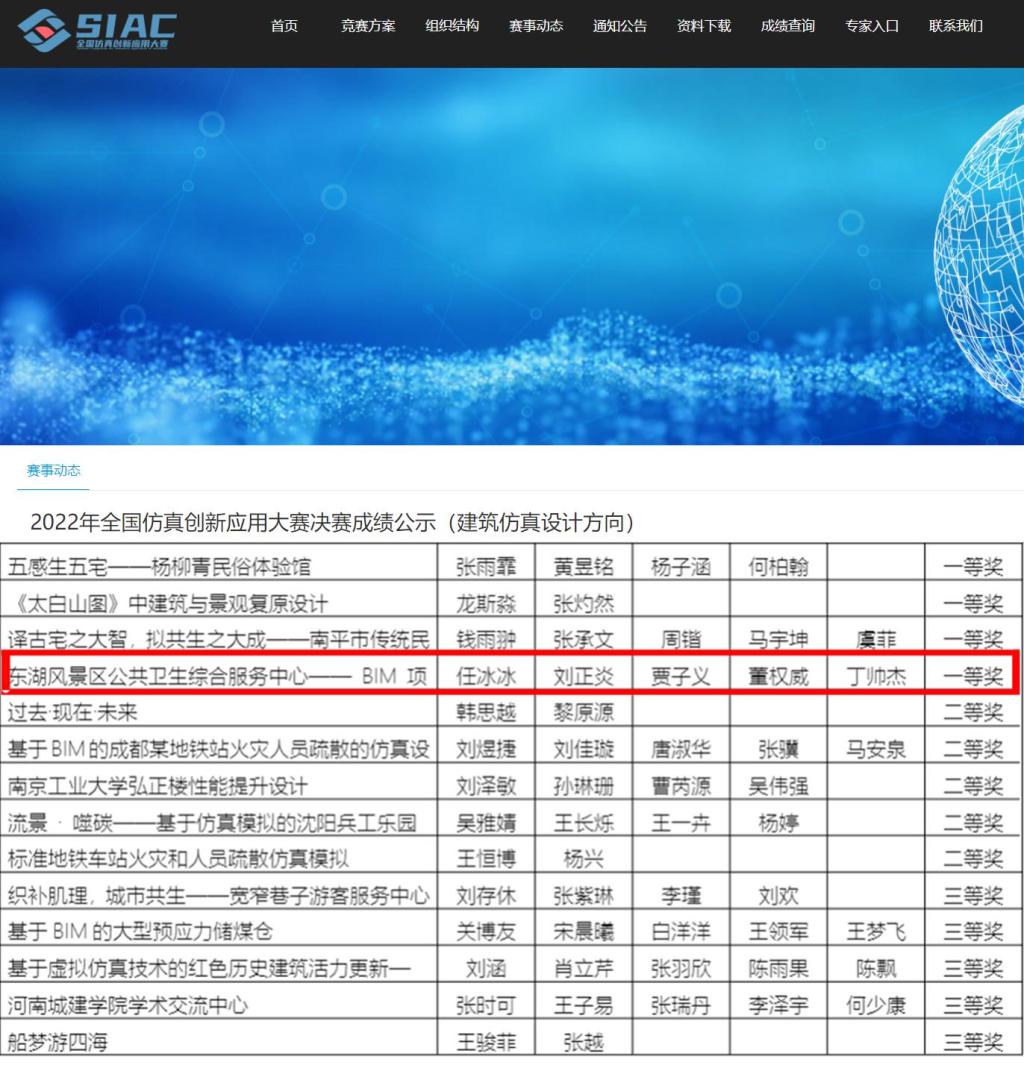Screen dimensions: 1024x1074
Task: Open the 成绩查询 menu item
Action: pyautogui.click(x=787, y=26)
